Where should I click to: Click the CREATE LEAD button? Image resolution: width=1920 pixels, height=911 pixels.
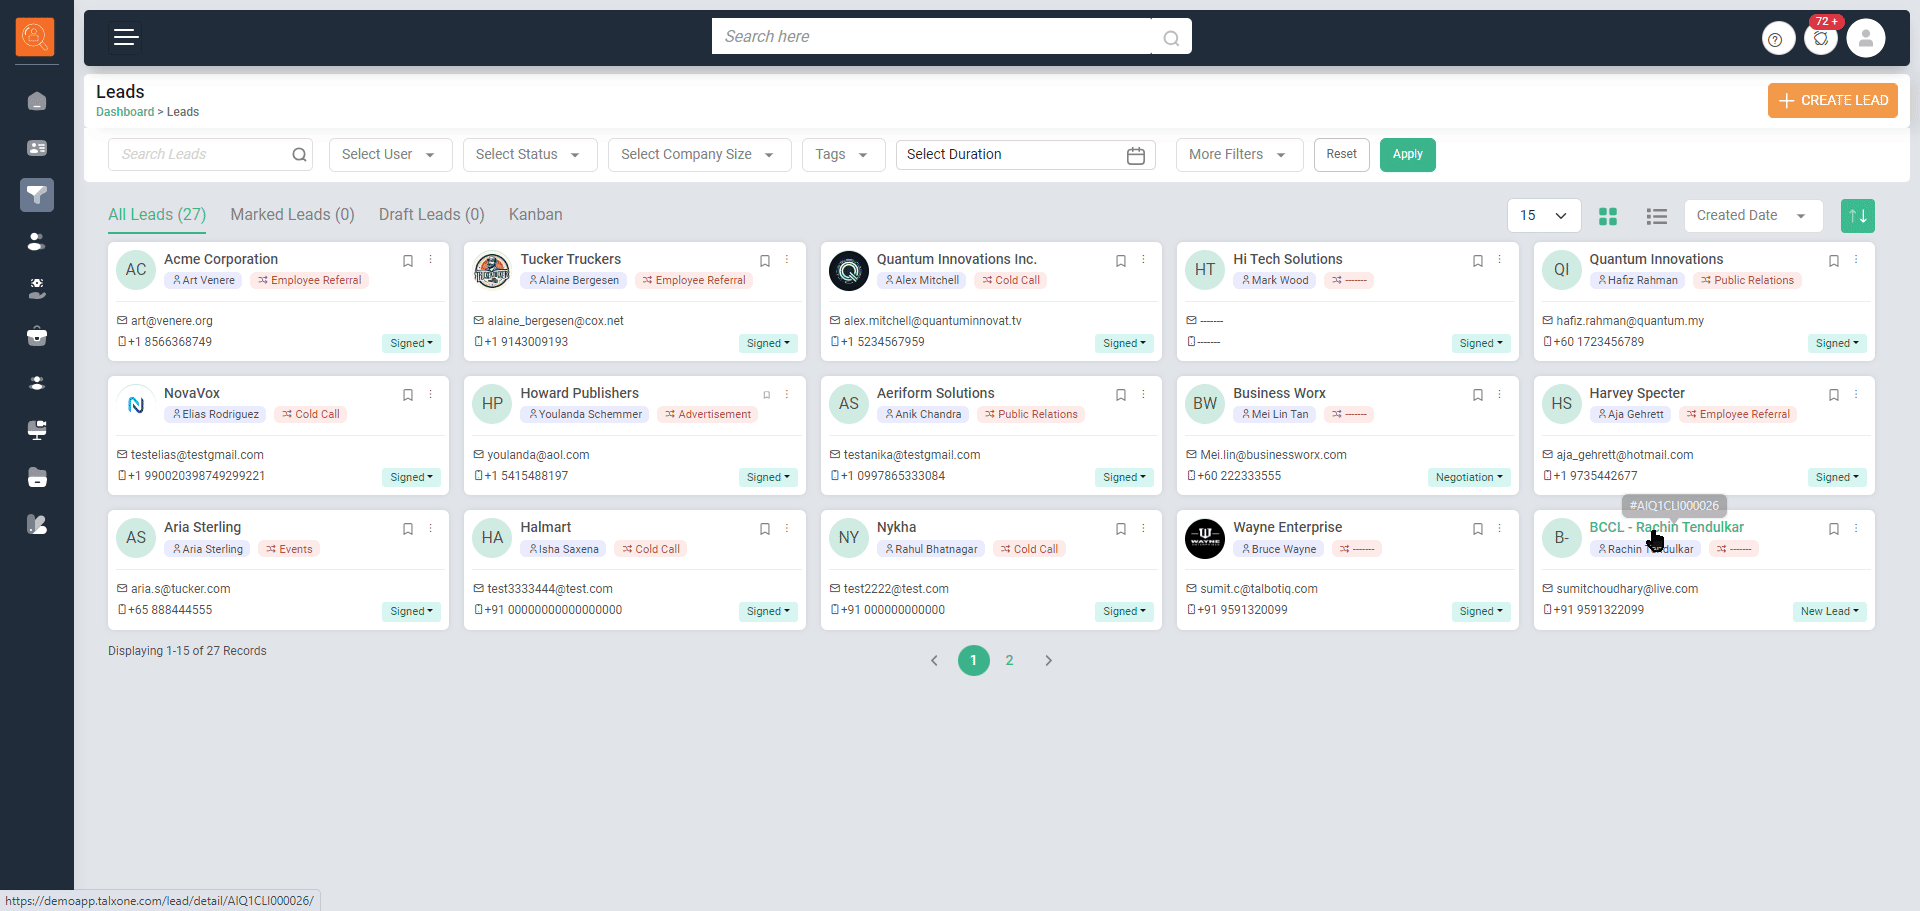click(1832, 100)
